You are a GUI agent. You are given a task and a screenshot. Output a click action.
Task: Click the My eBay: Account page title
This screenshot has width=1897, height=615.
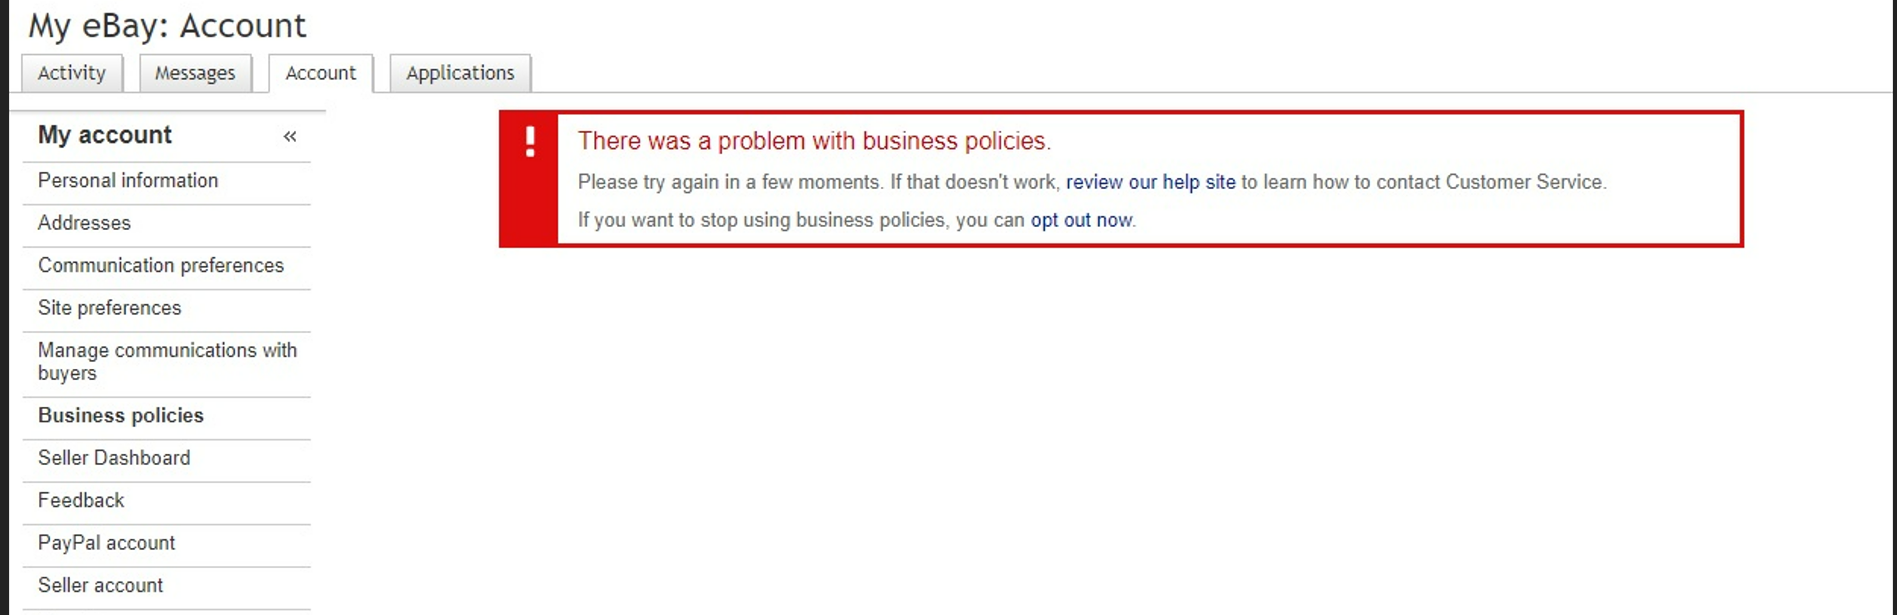167,25
